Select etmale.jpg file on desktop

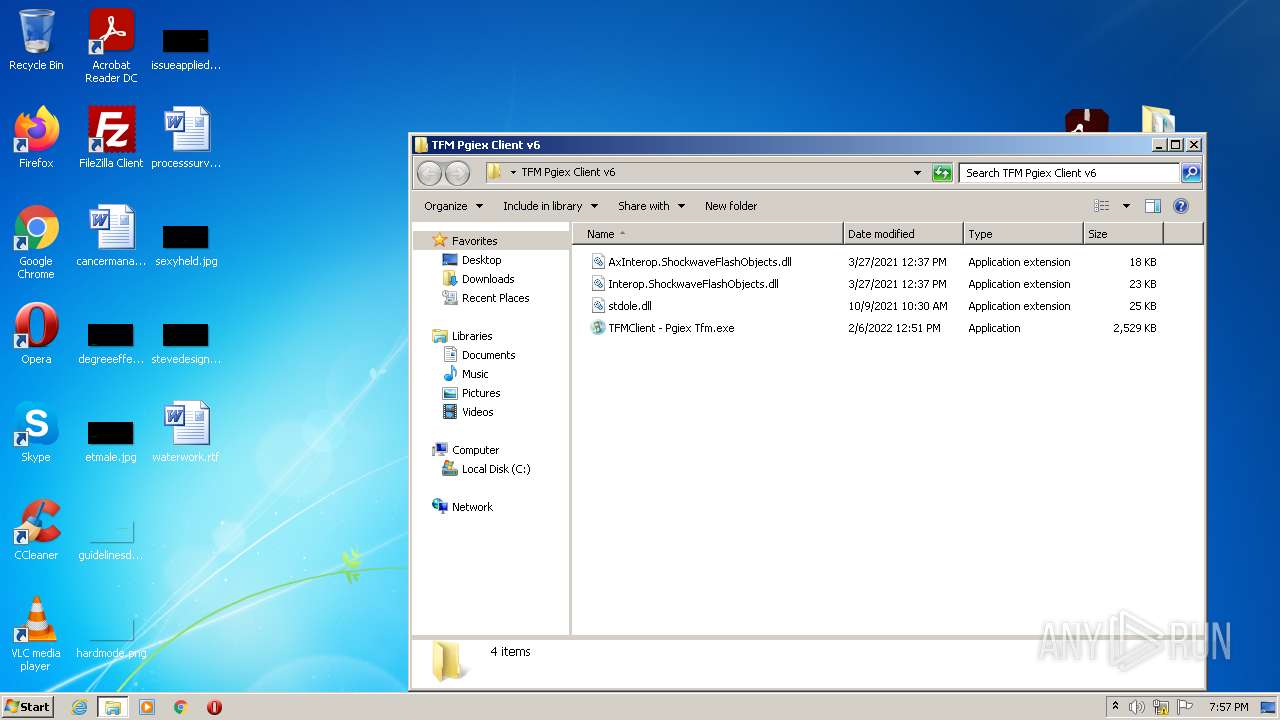pyautogui.click(x=111, y=442)
